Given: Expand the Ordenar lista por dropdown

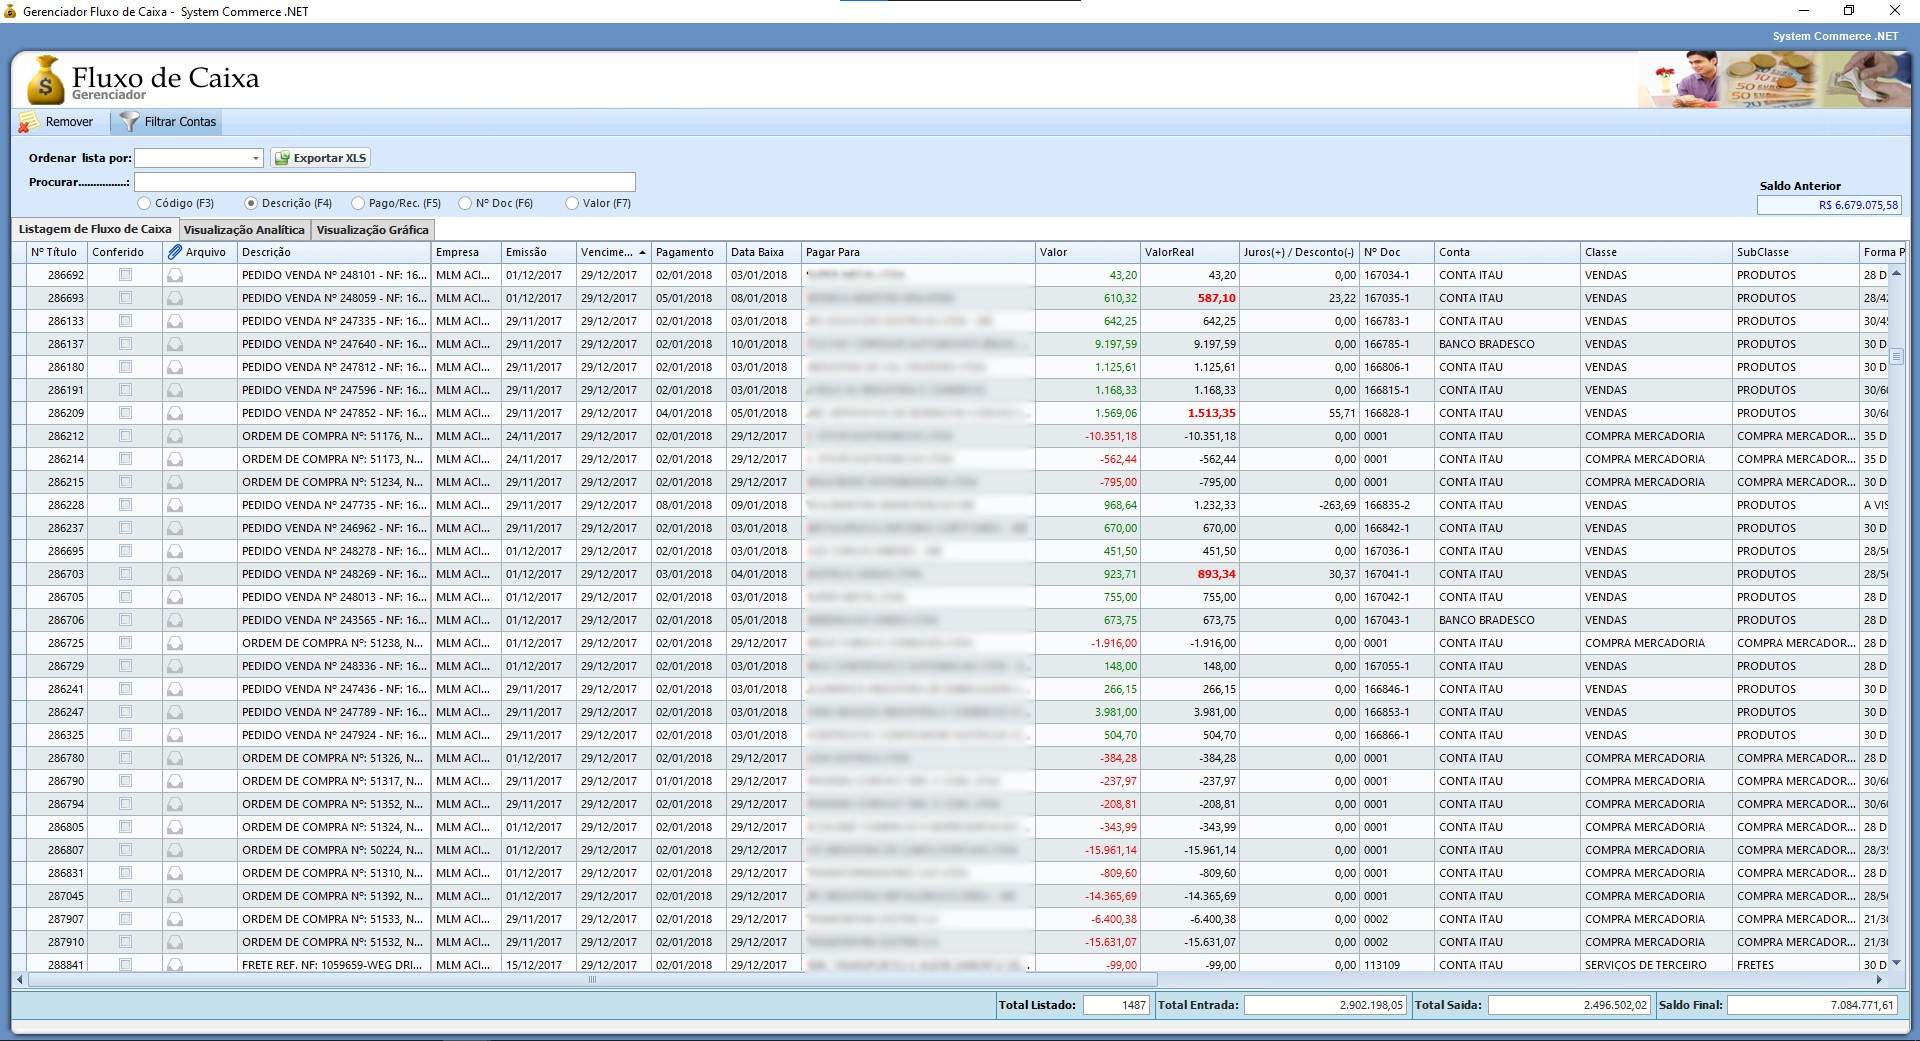Looking at the screenshot, I should 255,158.
